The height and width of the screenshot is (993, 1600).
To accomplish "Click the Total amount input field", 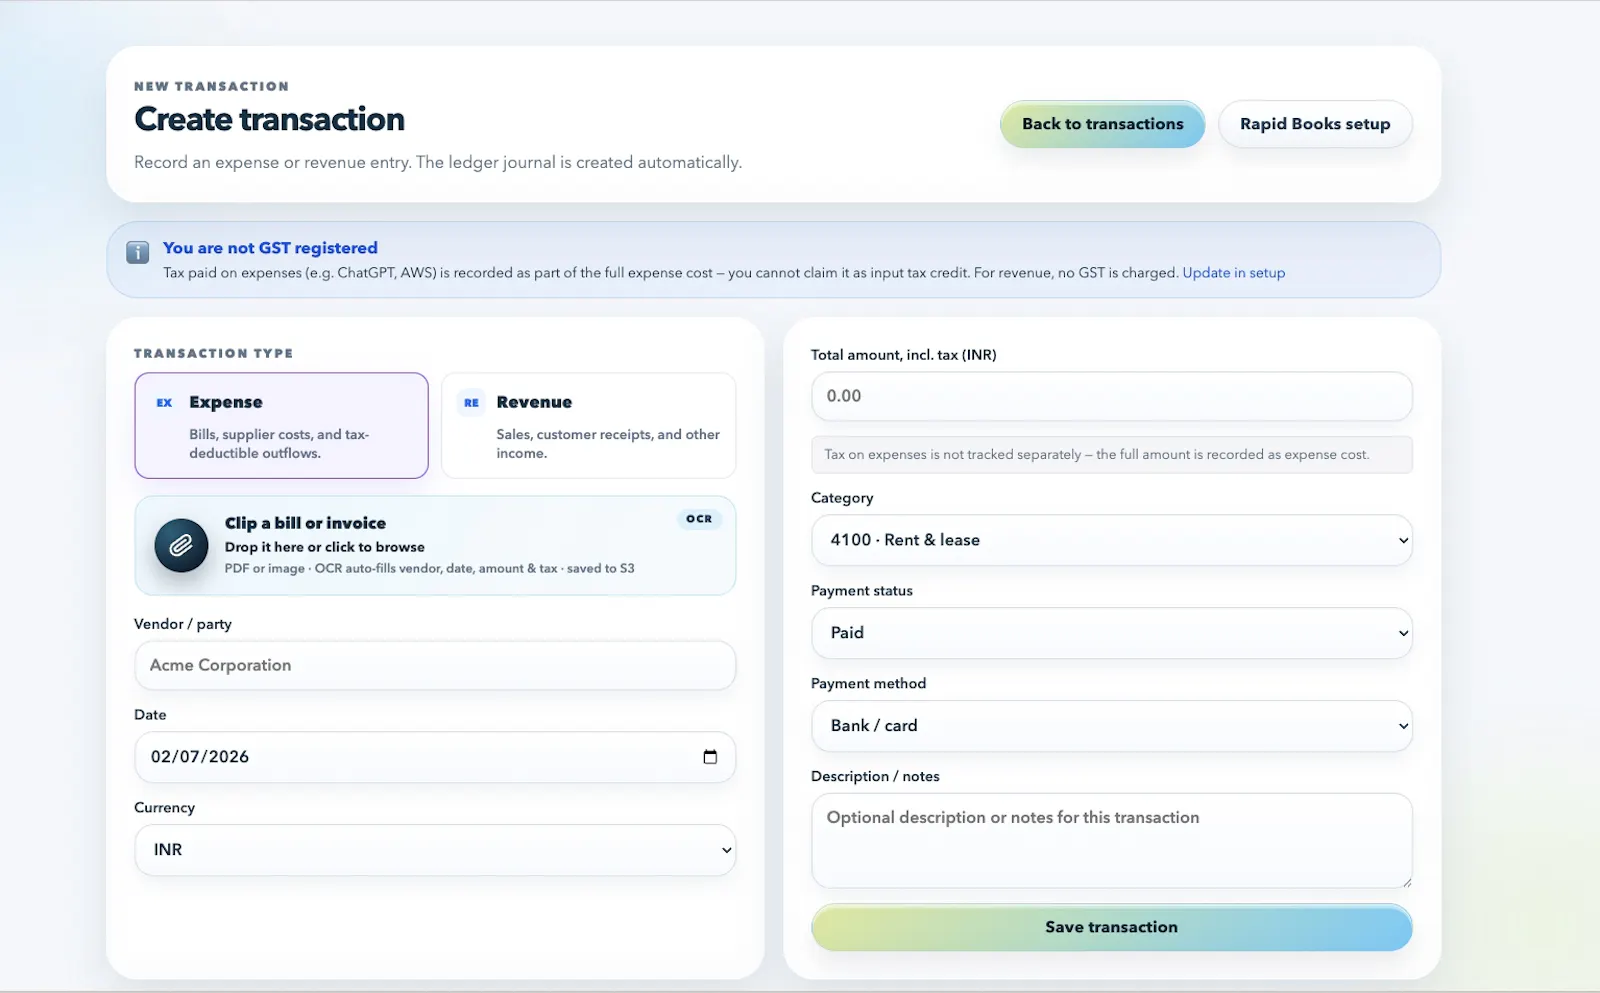I will pos(1112,396).
